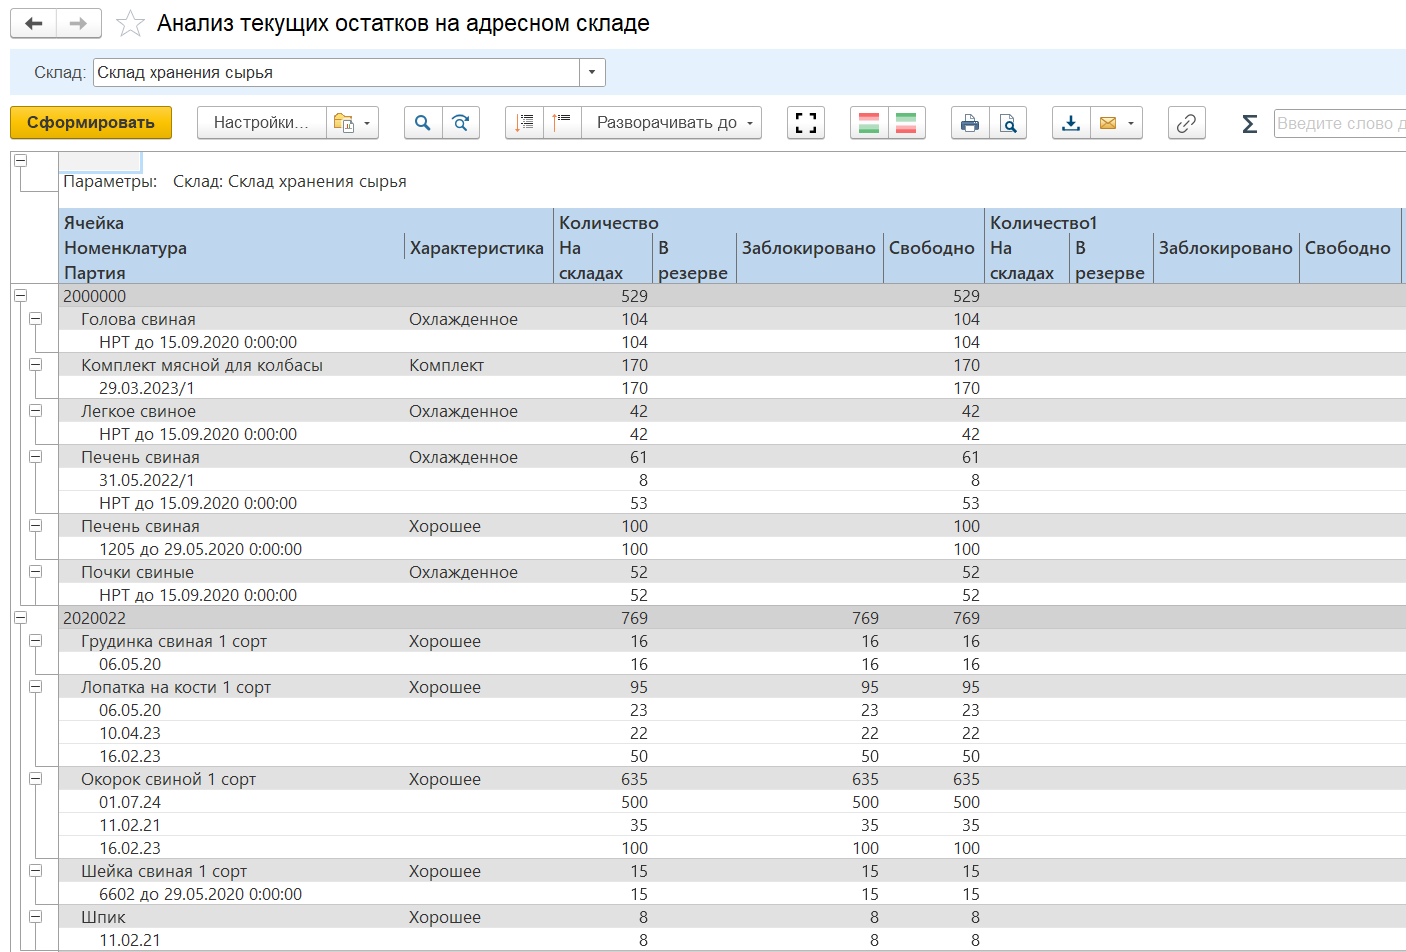Collapse the 2020022 cell group

tap(20, 618)
